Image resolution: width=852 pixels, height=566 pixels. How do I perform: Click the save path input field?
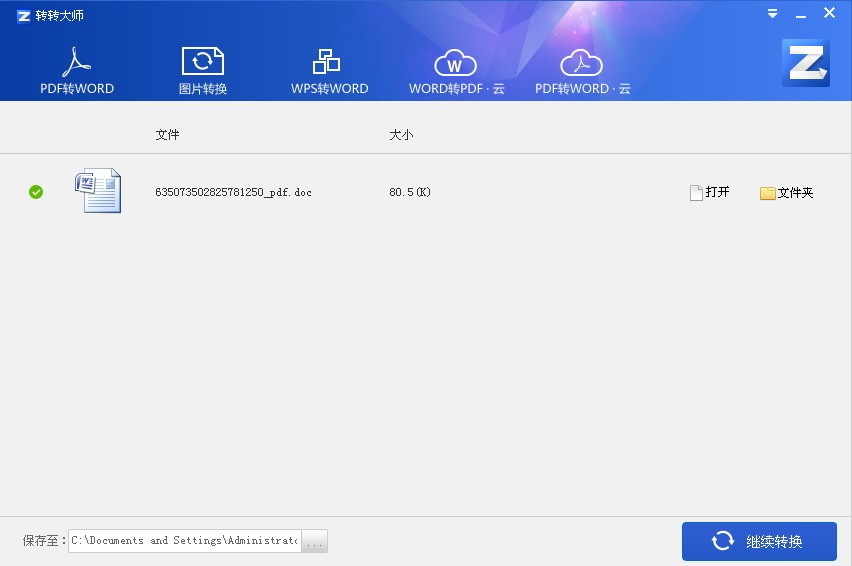point(185,541)
